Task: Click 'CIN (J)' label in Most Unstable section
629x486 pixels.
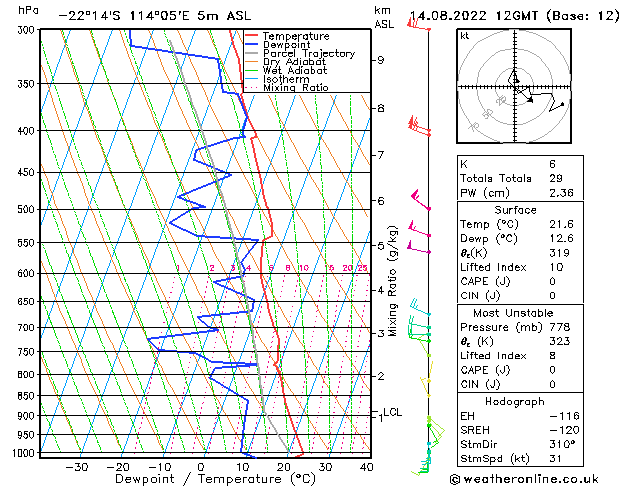Action: 481,385
